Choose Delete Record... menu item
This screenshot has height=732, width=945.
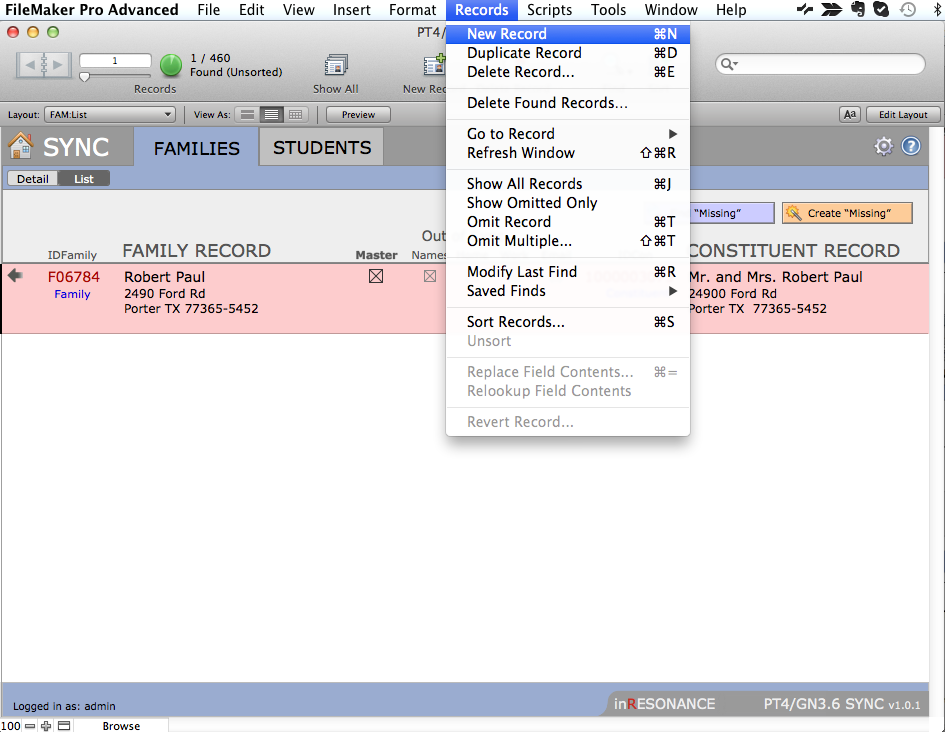pos(568,72)
